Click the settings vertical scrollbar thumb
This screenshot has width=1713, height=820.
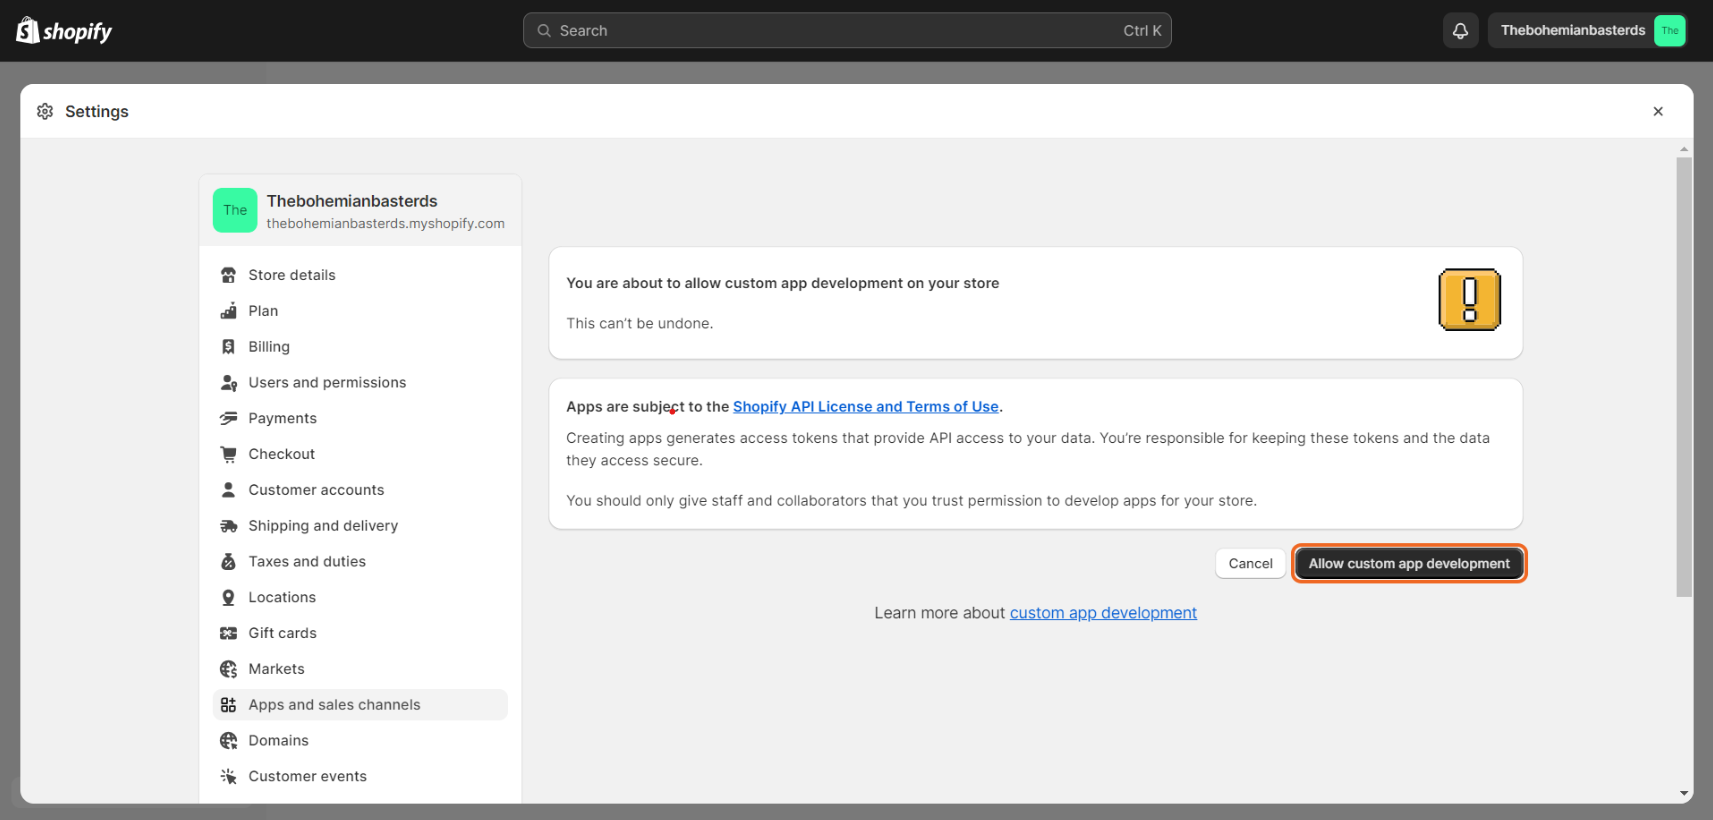click(1684, 377)
